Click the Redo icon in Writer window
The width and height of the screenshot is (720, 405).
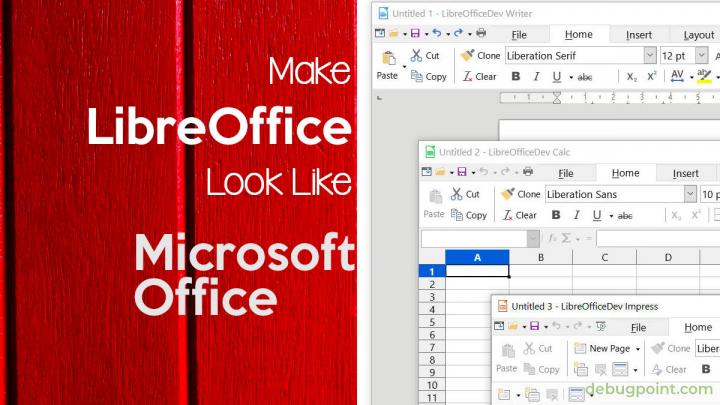pyautogui.click(x=458, y=33)
